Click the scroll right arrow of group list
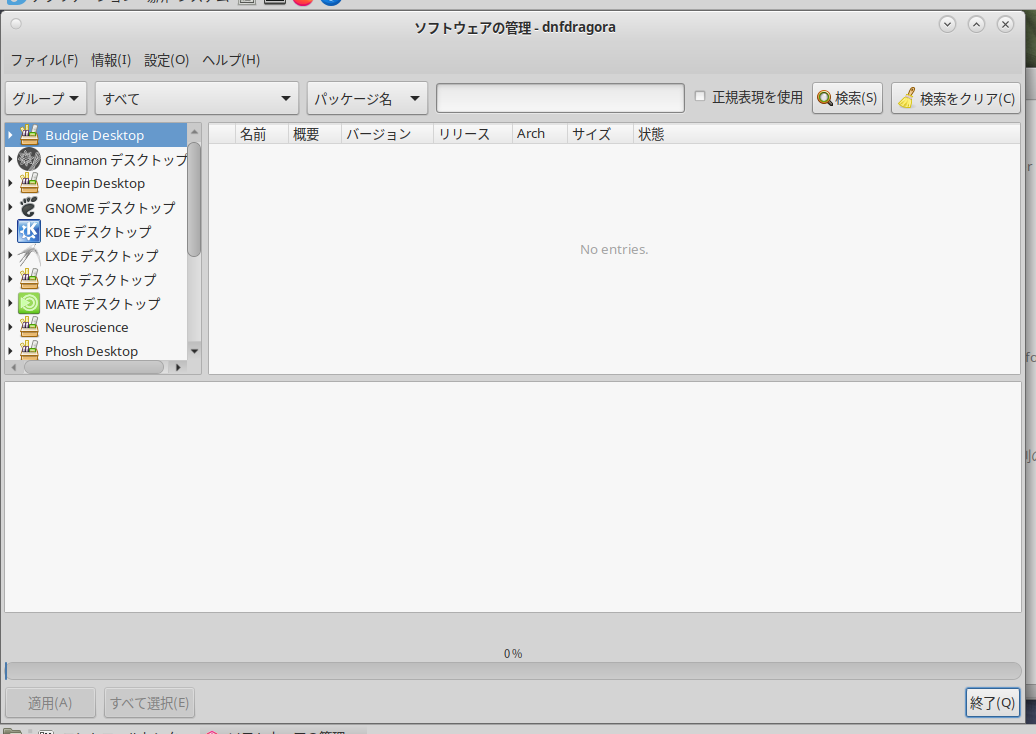Image resolution: width=1036 pixels, height=734 pixels. pos(178,367)
